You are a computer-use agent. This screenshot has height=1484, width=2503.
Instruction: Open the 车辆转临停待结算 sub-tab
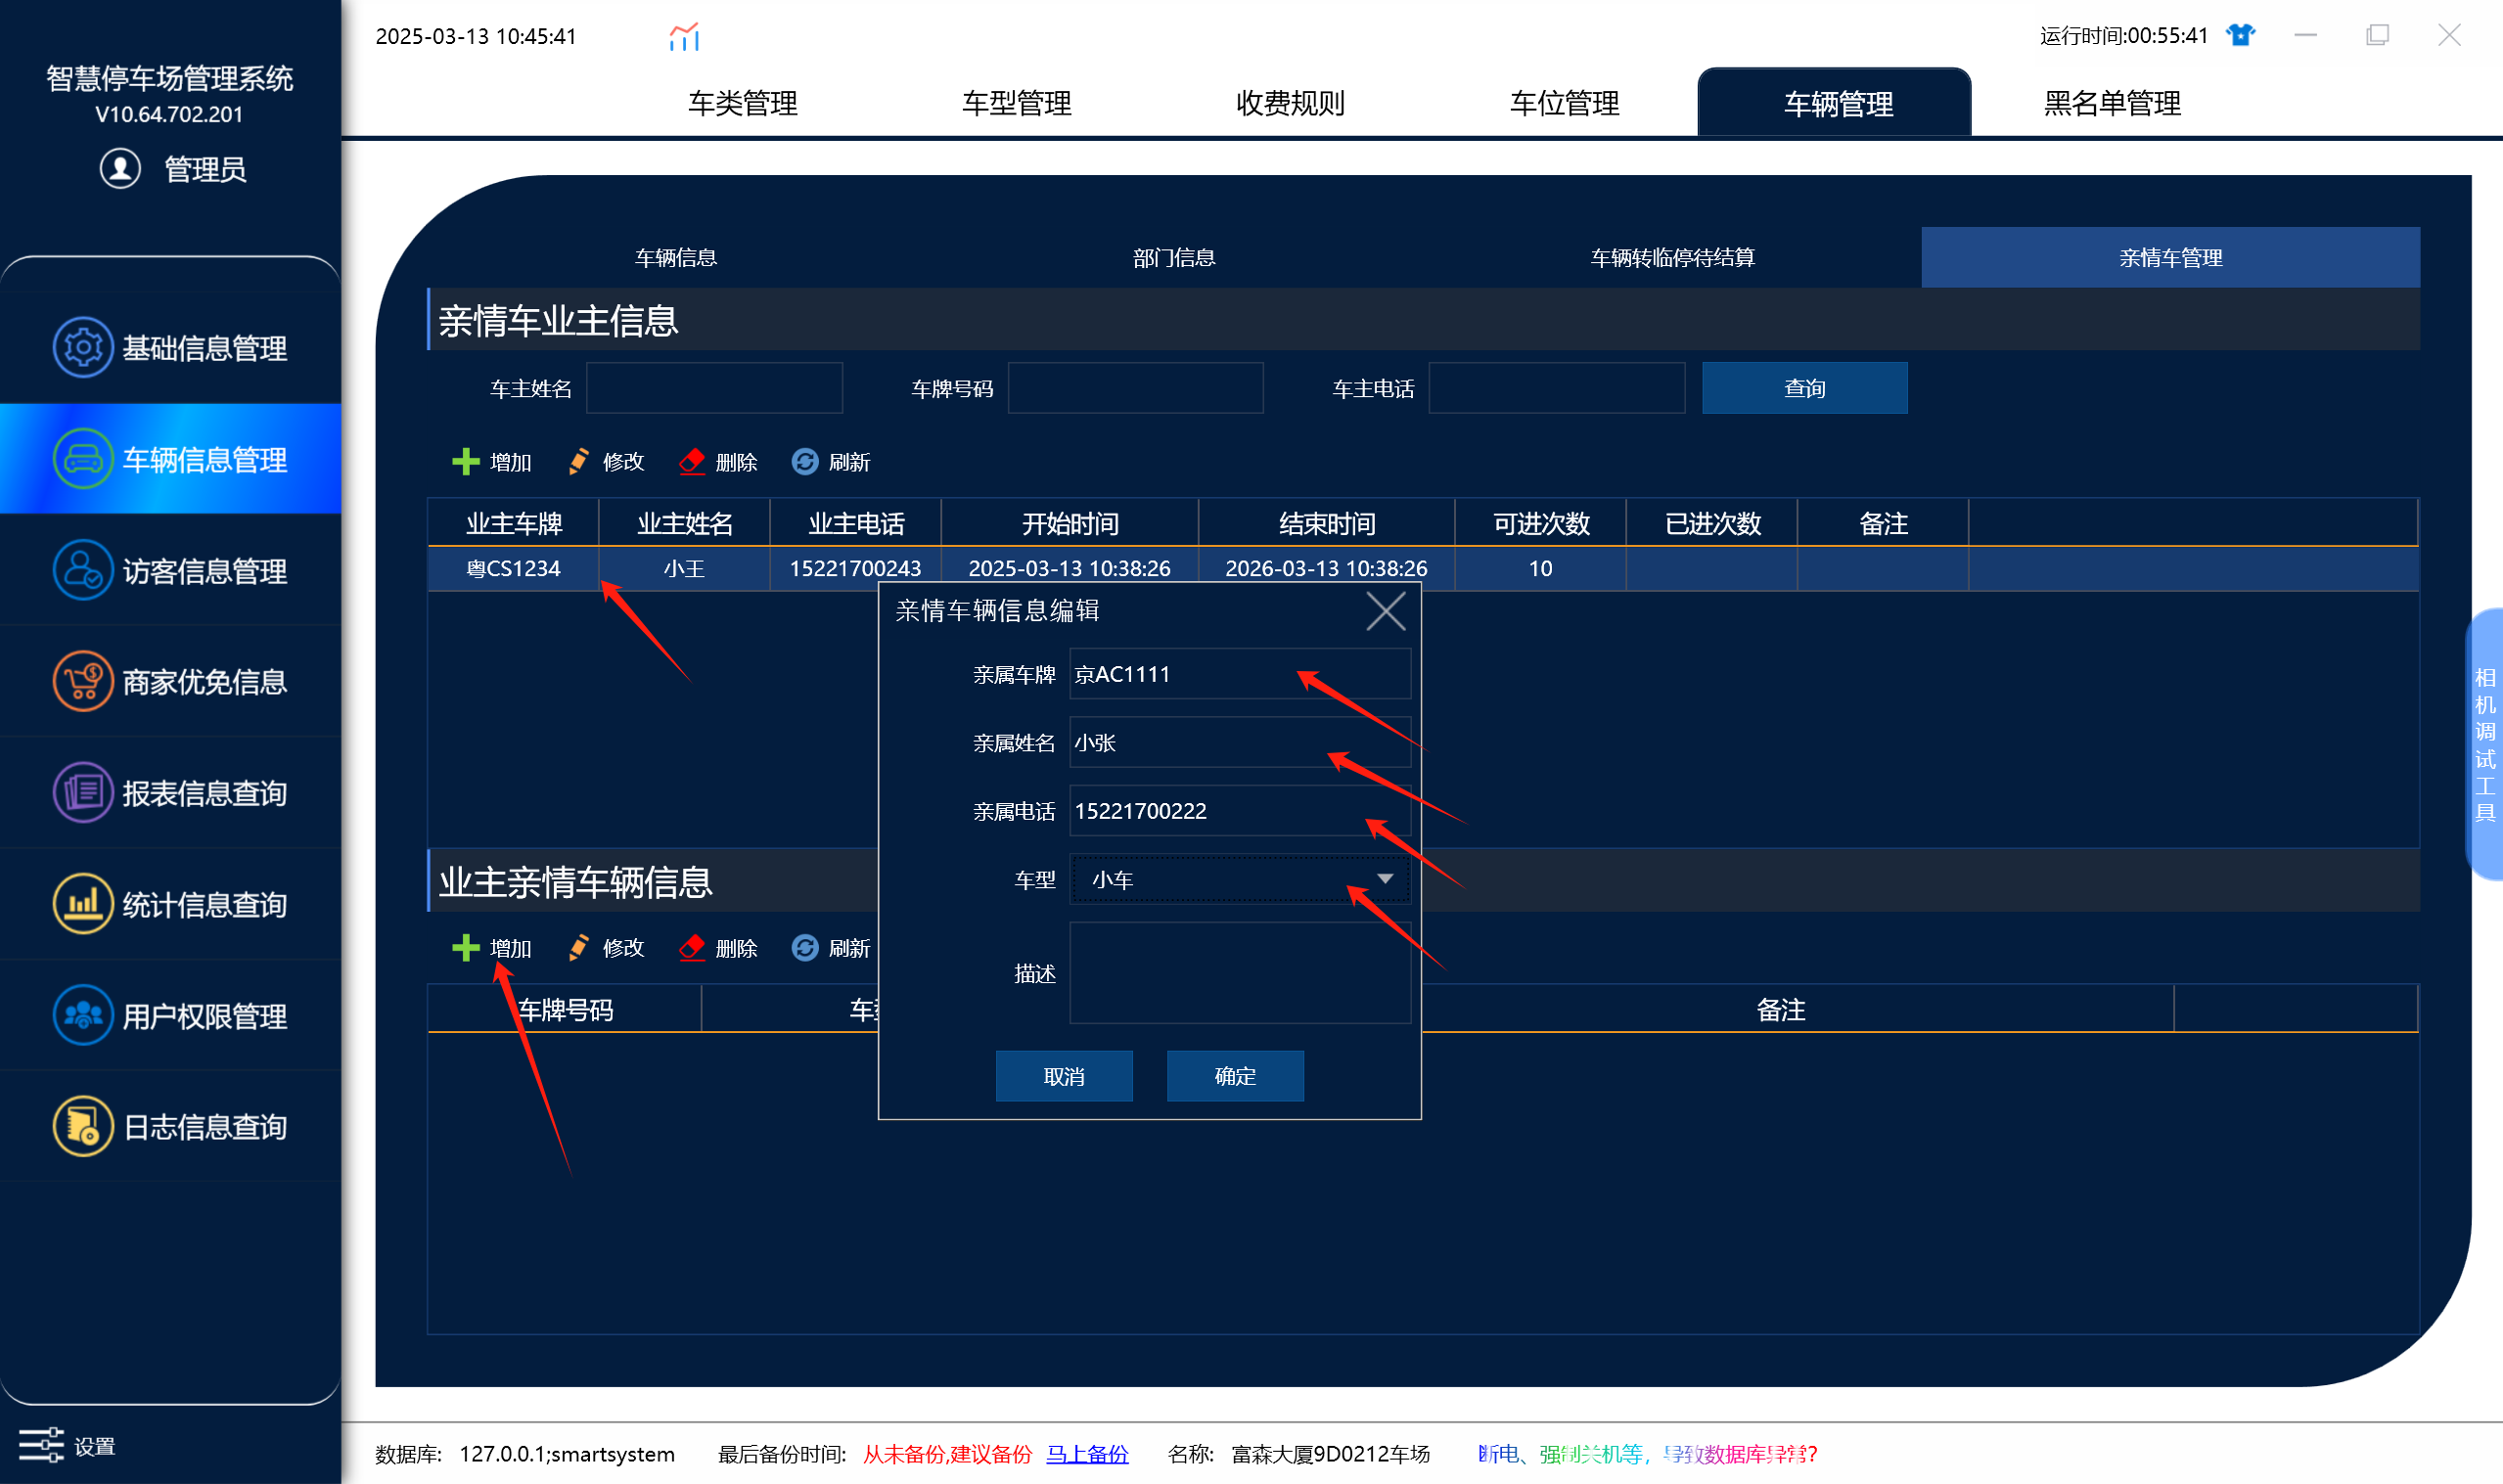[x=1673, y=258]
